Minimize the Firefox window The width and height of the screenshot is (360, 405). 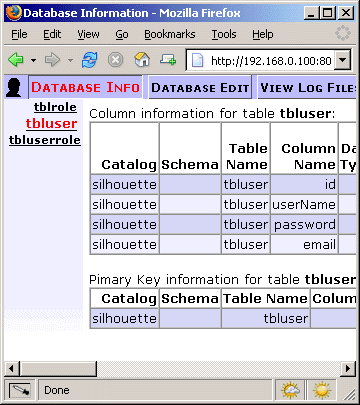click(311, 13)
